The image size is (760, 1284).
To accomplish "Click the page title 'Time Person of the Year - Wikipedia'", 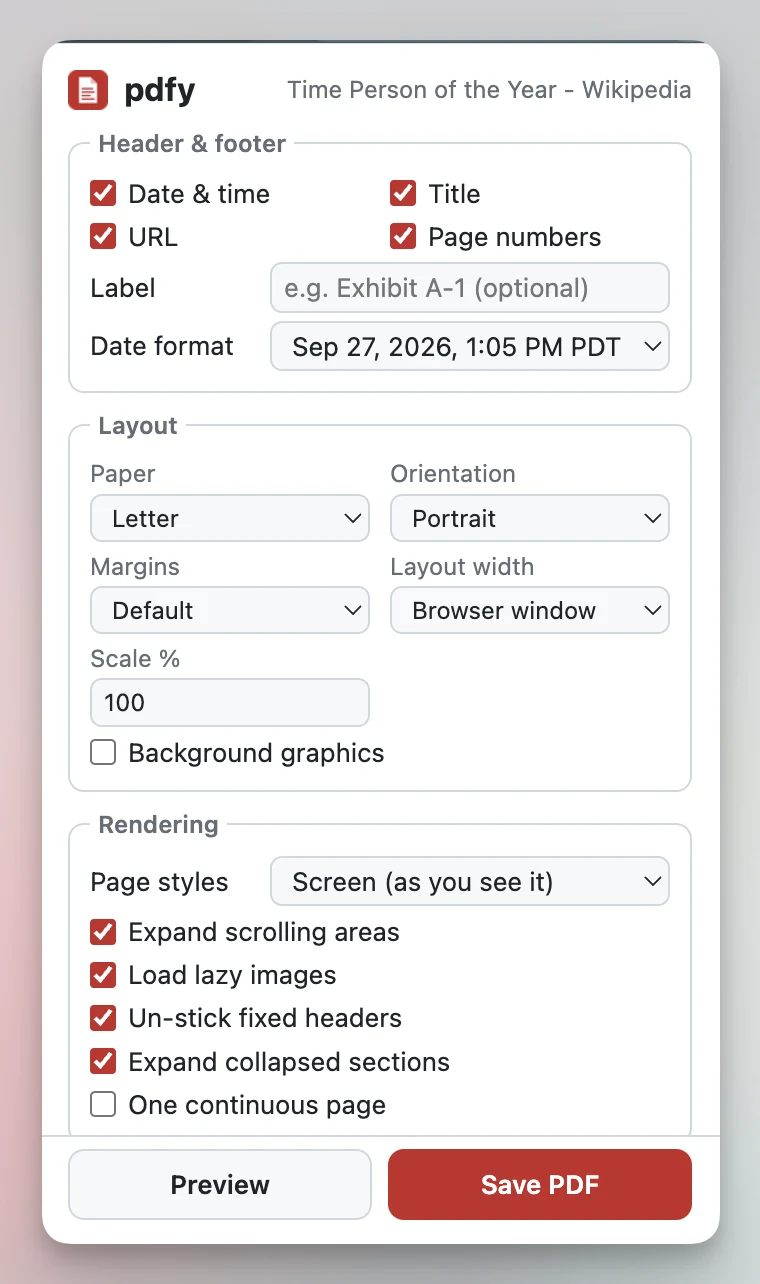I will click(489, 90).
